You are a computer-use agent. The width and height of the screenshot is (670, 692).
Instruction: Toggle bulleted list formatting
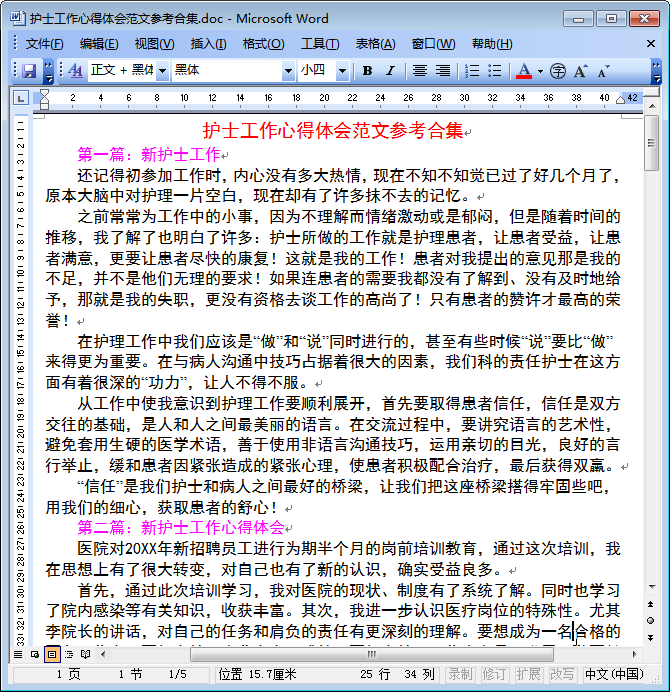tap(495, 71)
